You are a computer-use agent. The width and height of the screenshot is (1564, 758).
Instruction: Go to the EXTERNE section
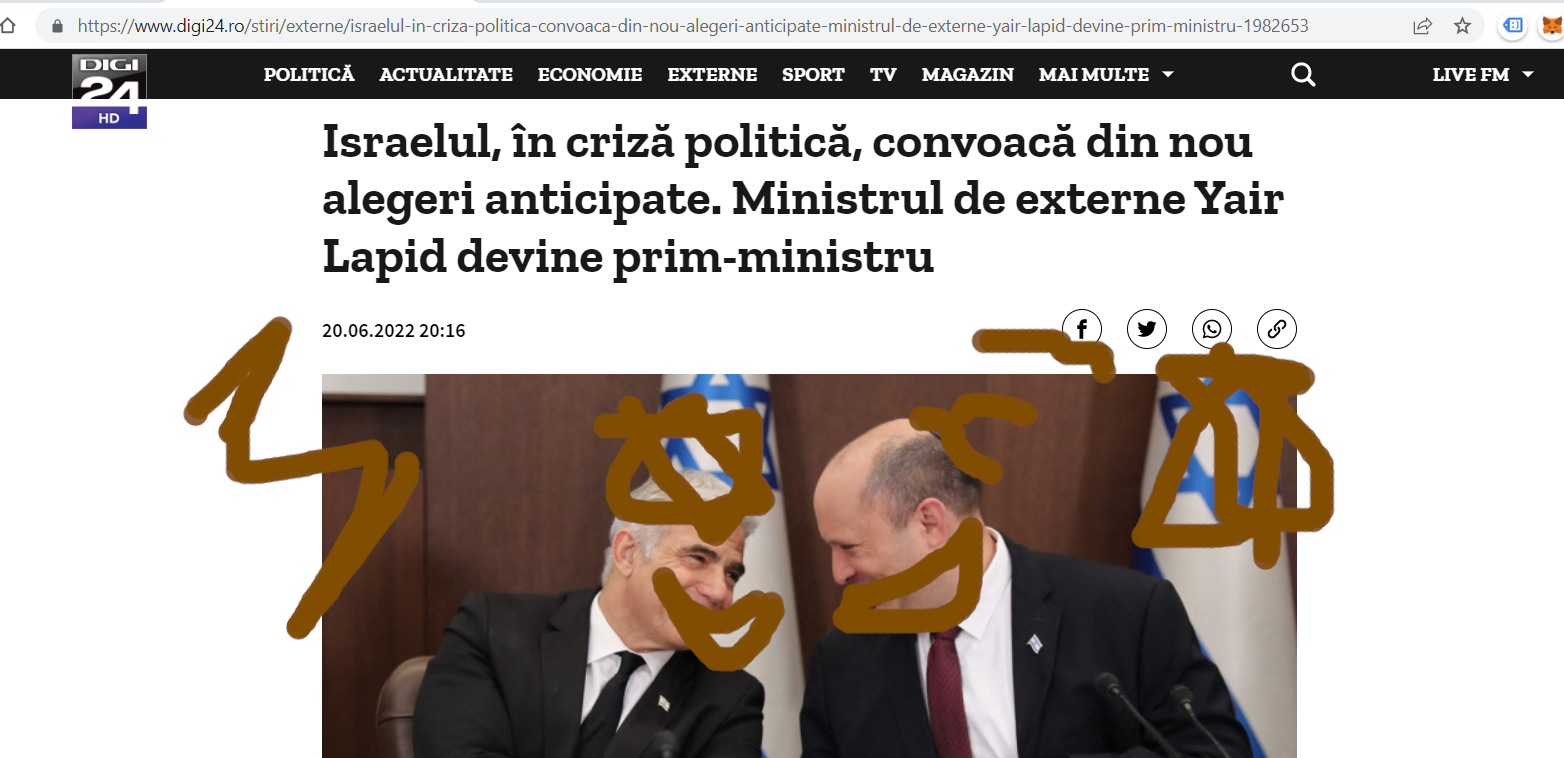coord(712,75)
